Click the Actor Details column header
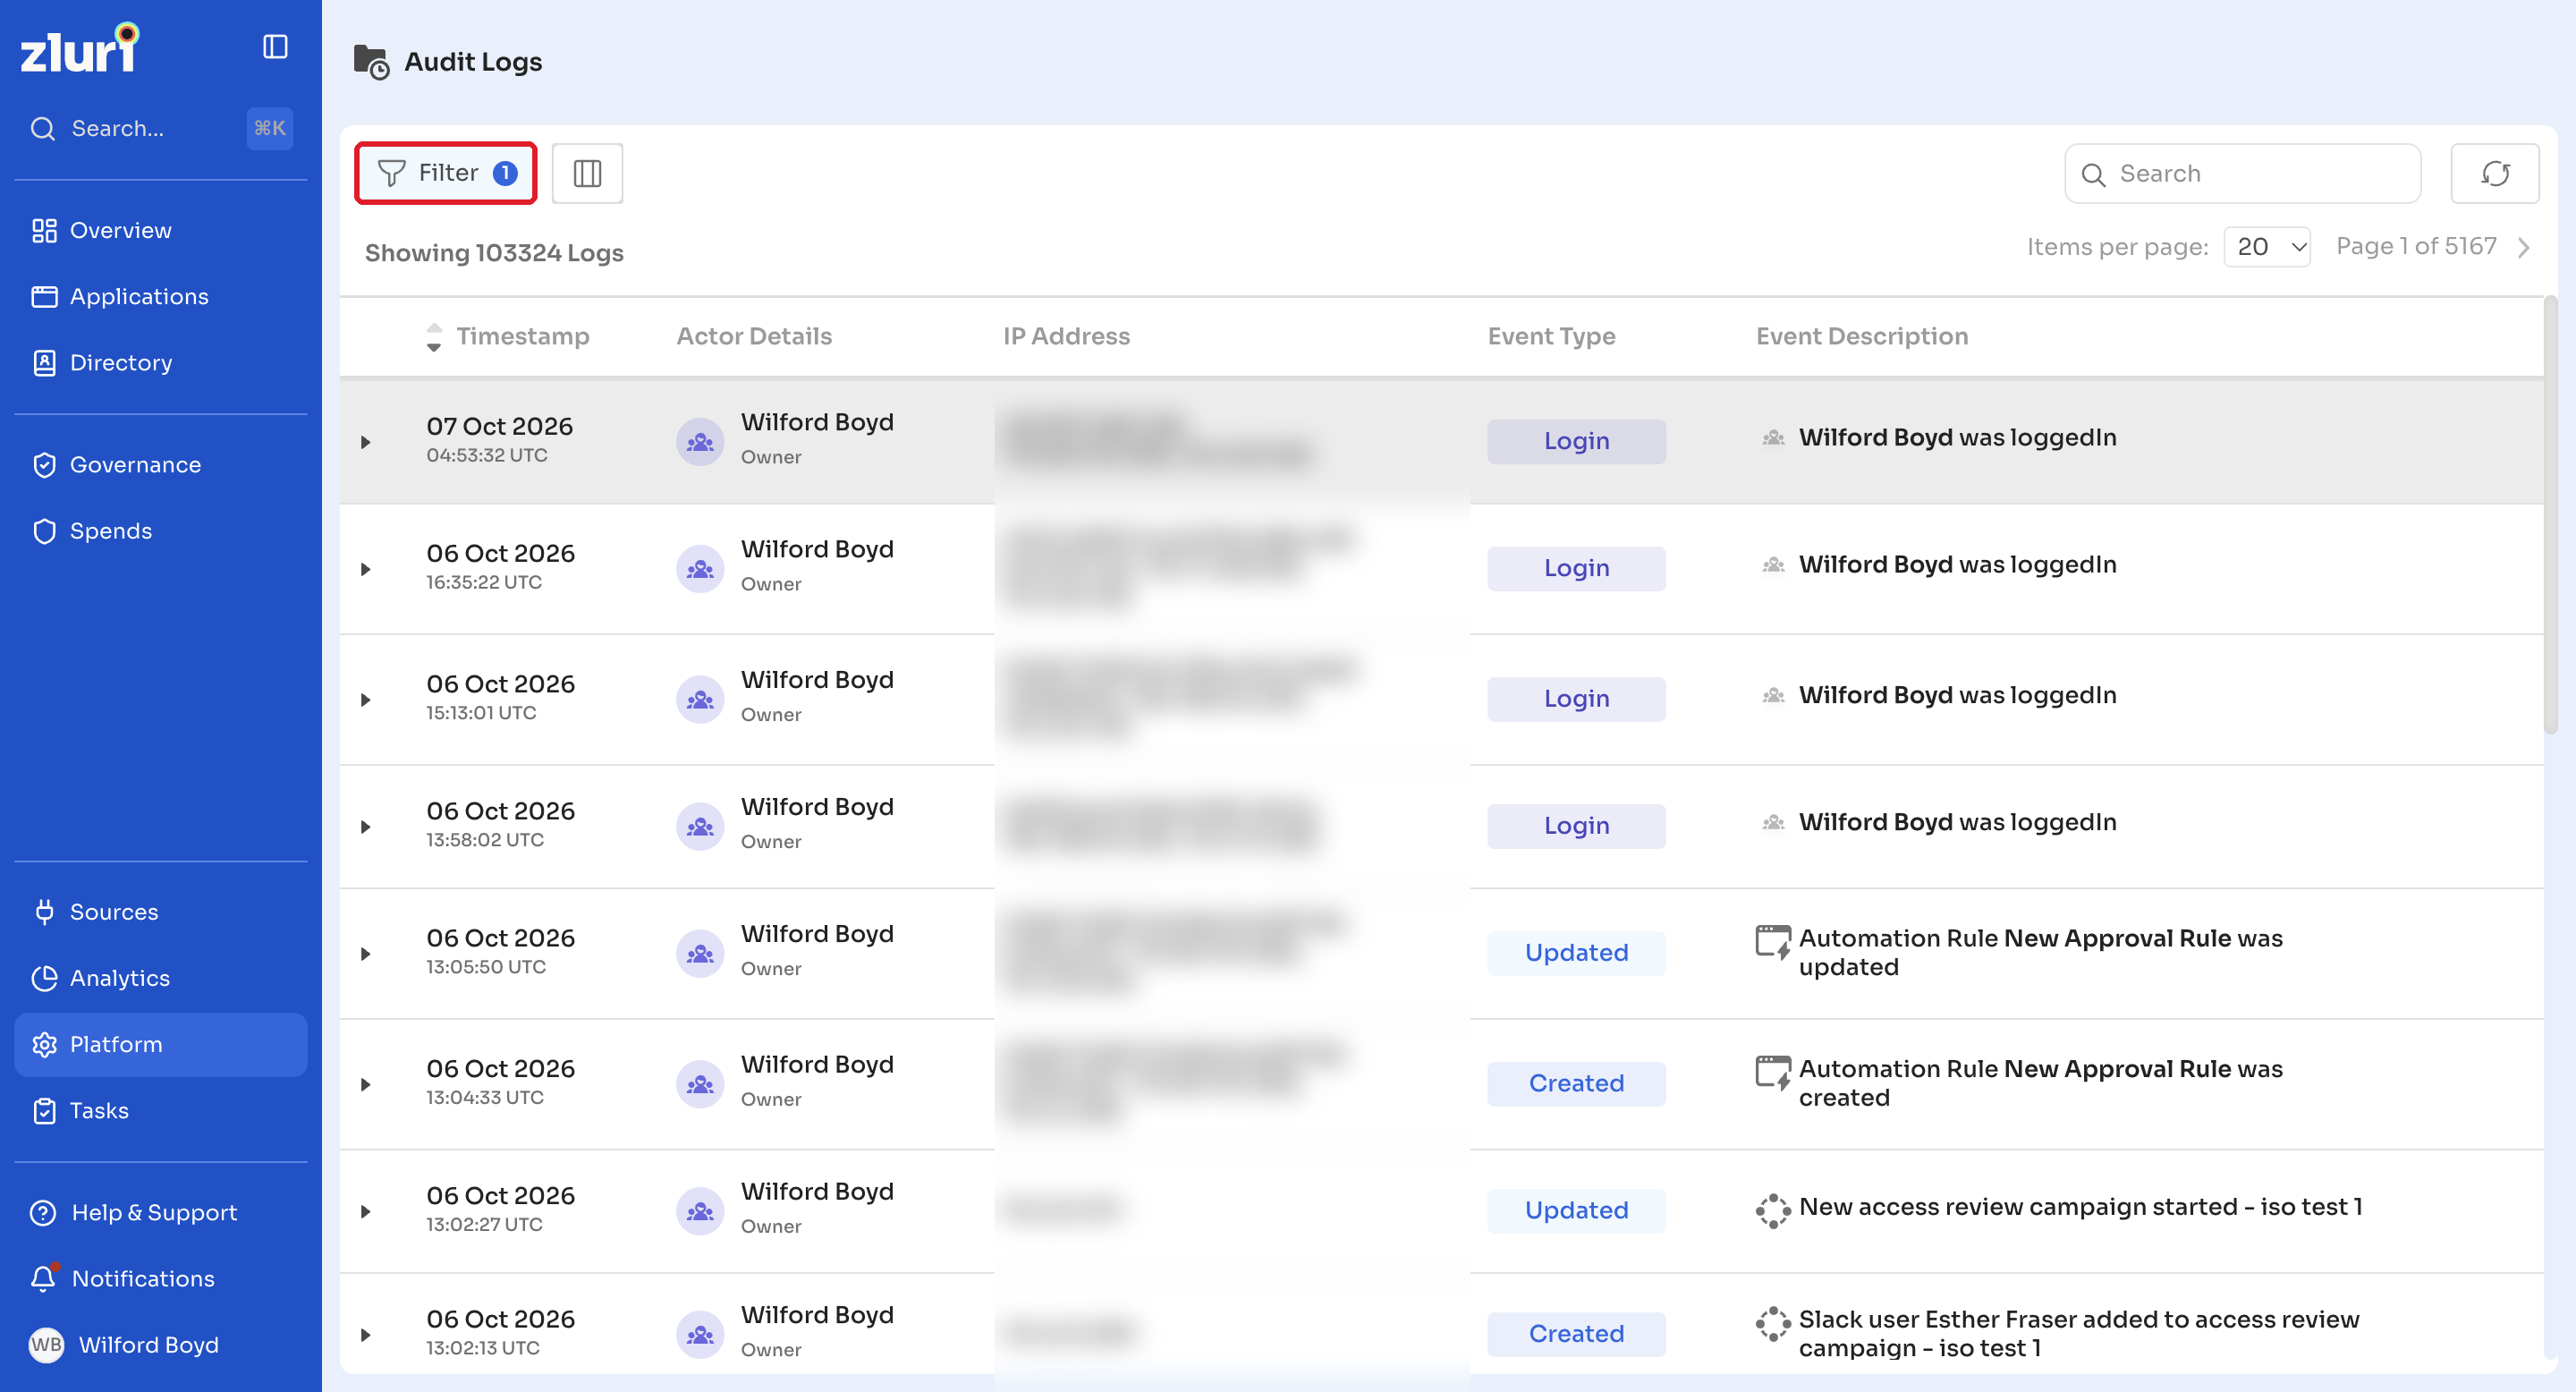The height and width of the screenshot is (1392, 2576). pos(754,336)
